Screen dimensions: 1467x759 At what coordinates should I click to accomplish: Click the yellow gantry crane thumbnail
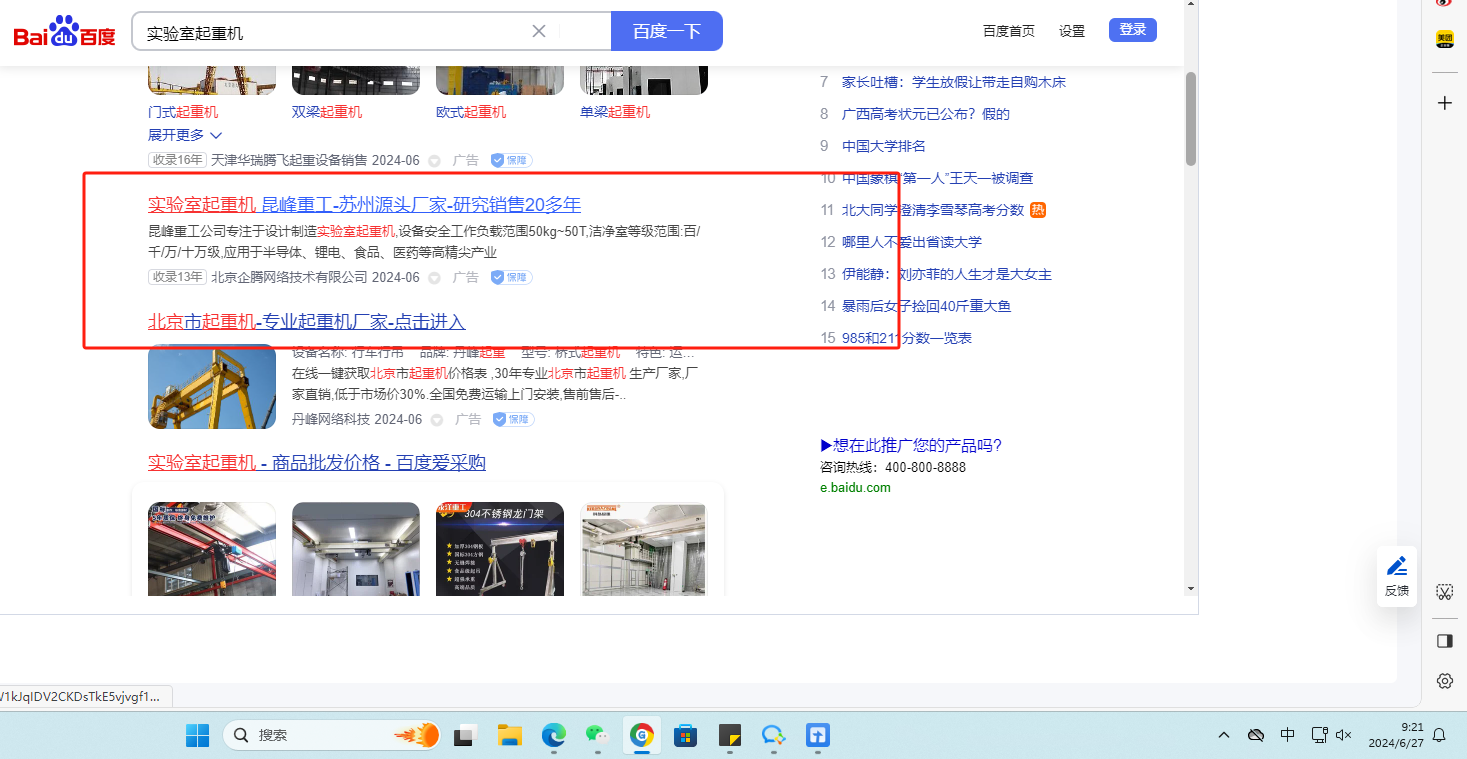pyautogui.click(x=212, y=387)
